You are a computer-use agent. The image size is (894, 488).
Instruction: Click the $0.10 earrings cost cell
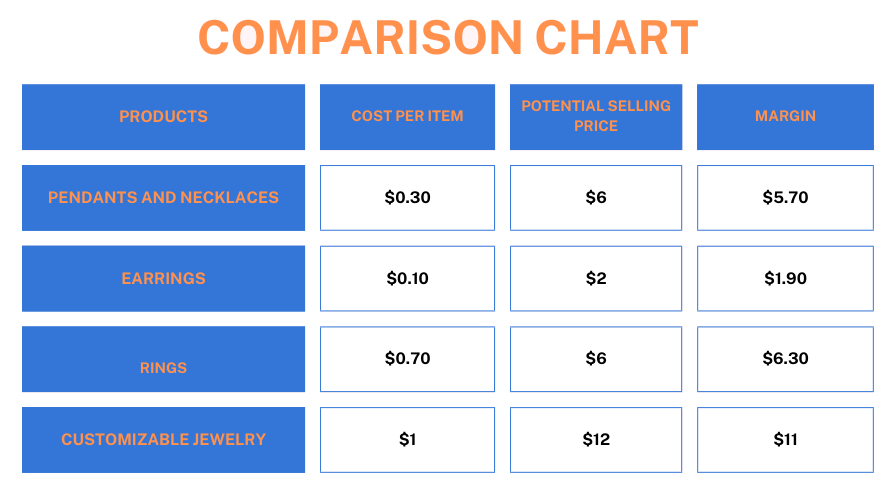pyautogui.click(x=407, y=279)
